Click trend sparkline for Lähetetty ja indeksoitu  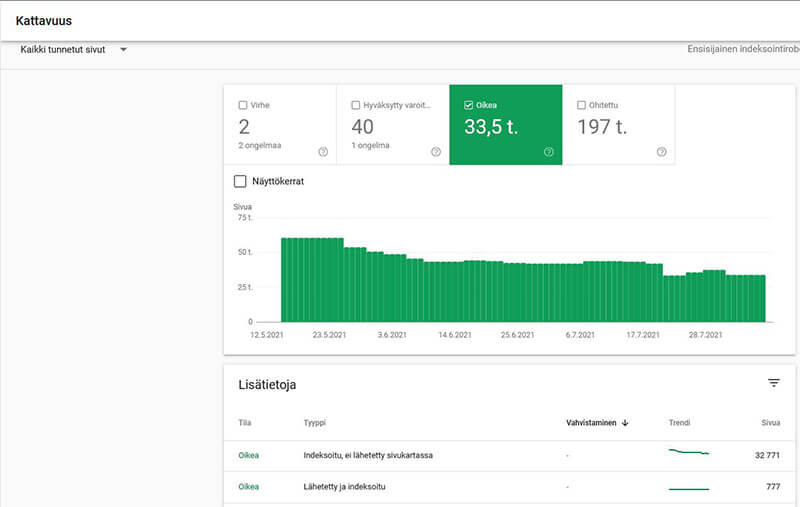(x=688, y=488)
